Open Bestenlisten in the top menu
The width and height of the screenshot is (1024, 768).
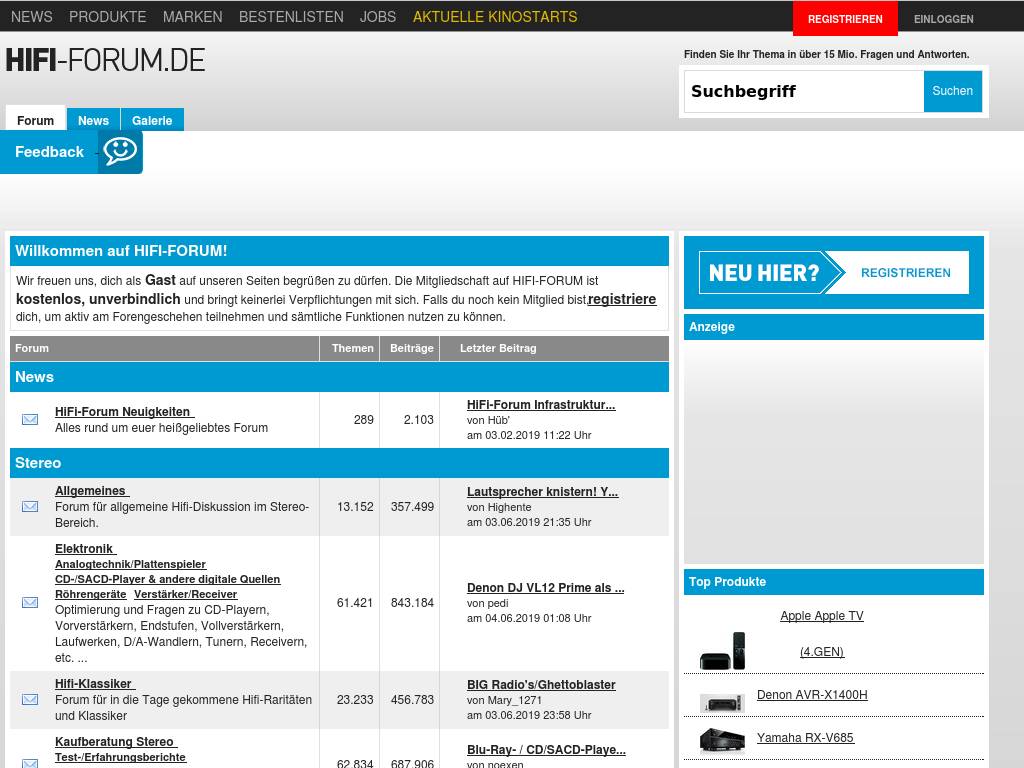coord(291,17)
